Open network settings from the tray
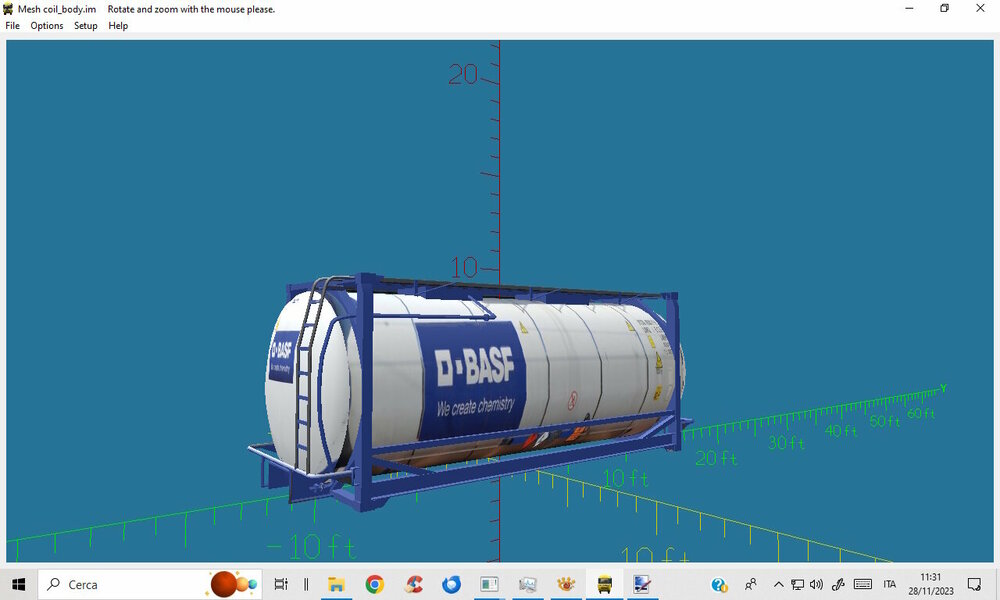1000x600 pixels. [797, 584]
